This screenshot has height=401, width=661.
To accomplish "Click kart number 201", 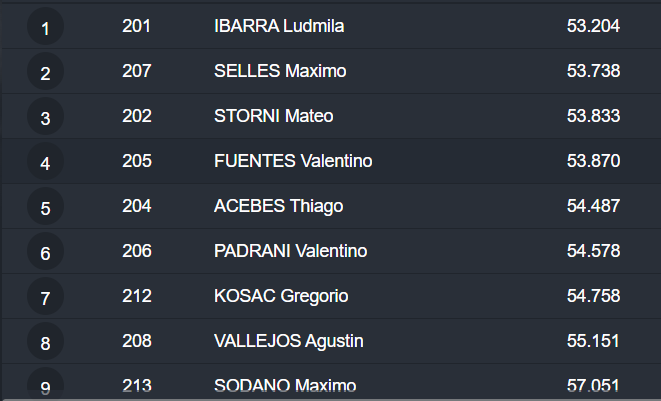I will (136, 26).
